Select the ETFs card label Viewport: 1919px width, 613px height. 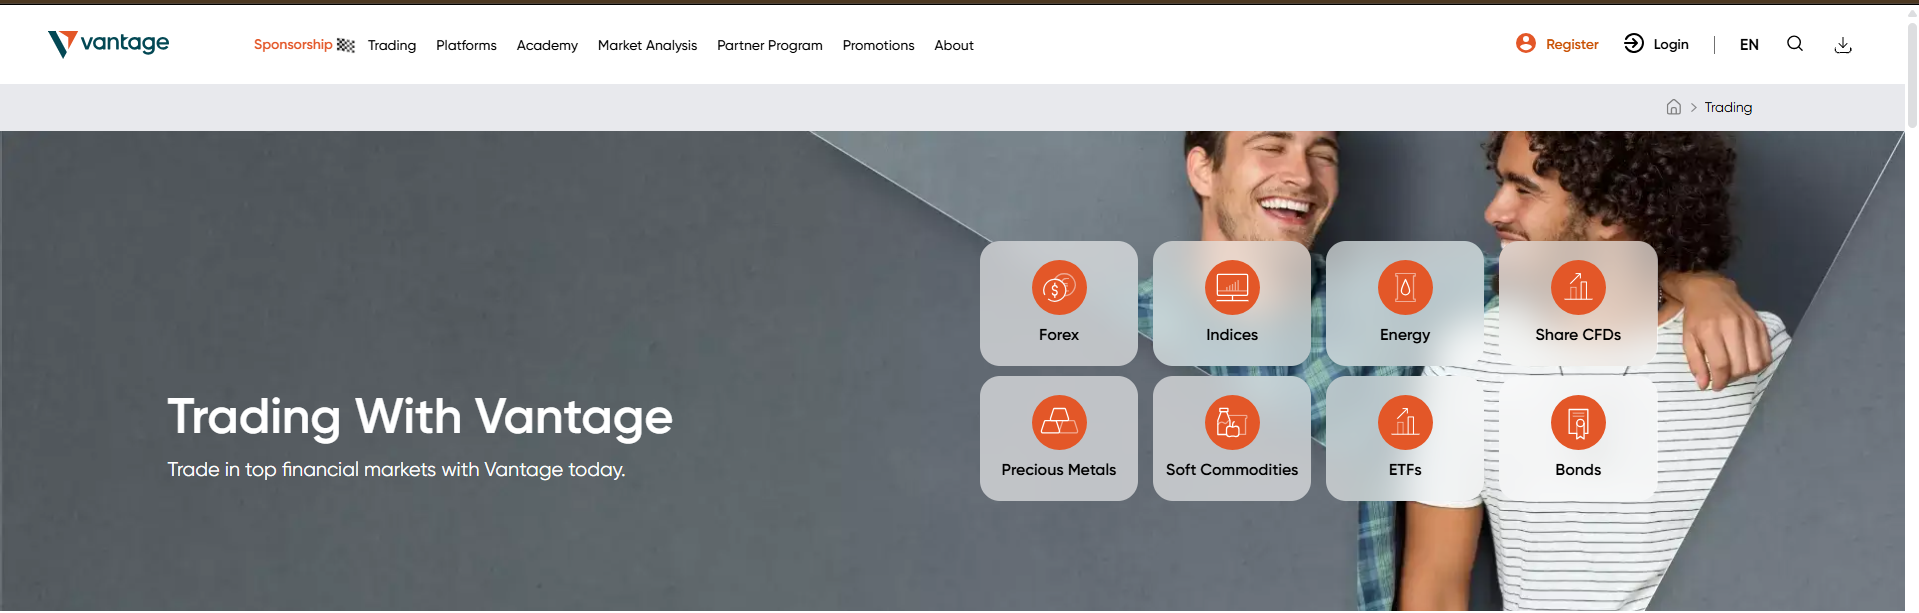pos(1405,470)
